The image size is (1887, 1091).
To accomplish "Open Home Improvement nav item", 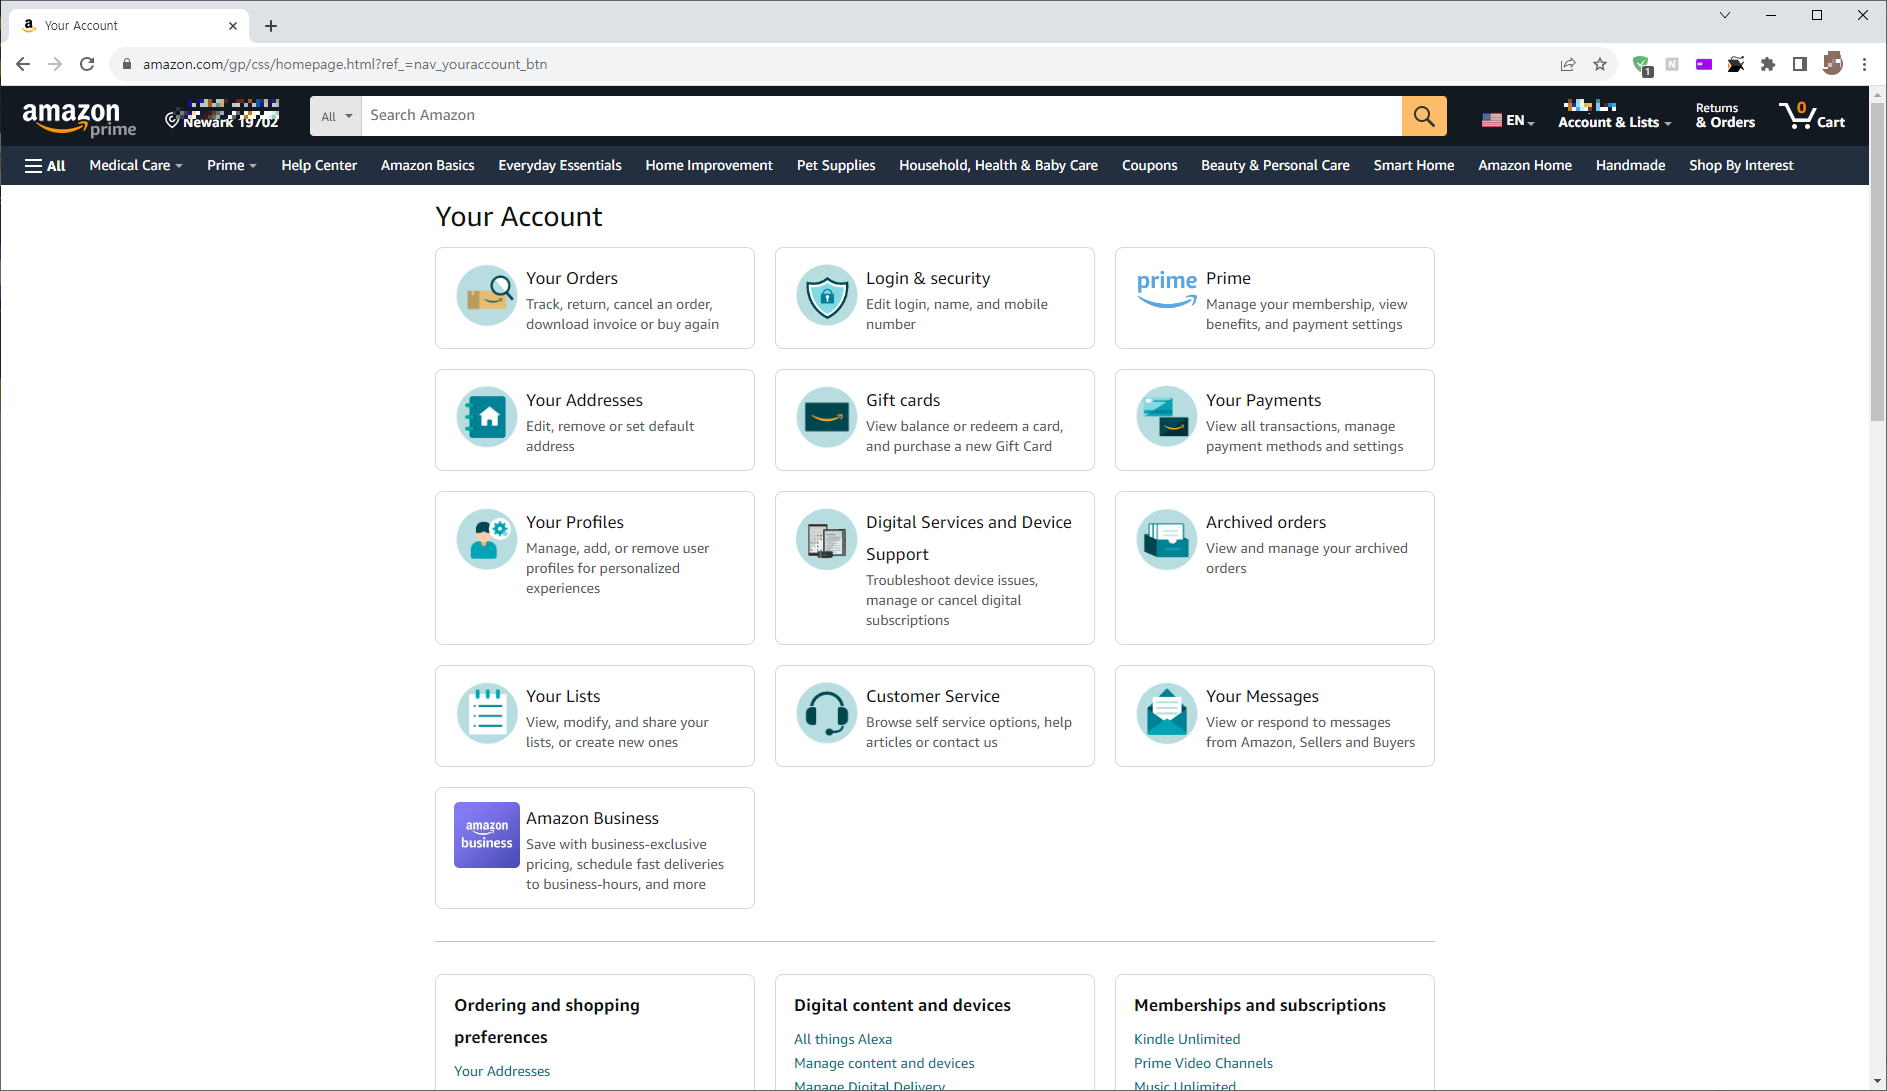I will (x=709, y=166).
